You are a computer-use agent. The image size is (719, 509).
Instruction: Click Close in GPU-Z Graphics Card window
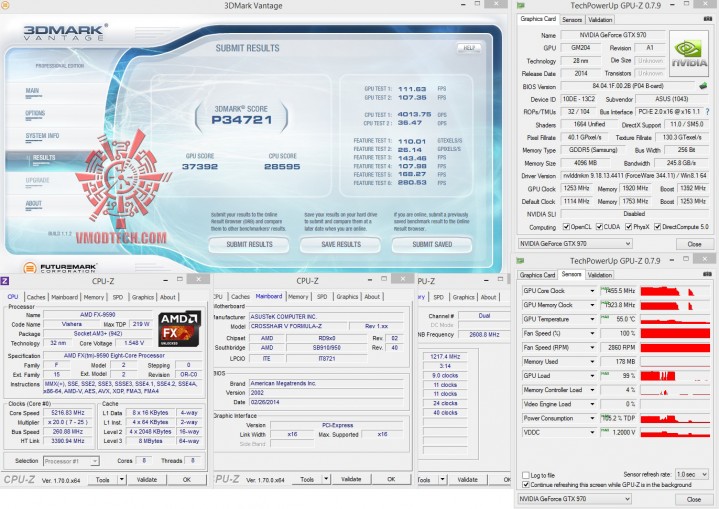point(694,244)
